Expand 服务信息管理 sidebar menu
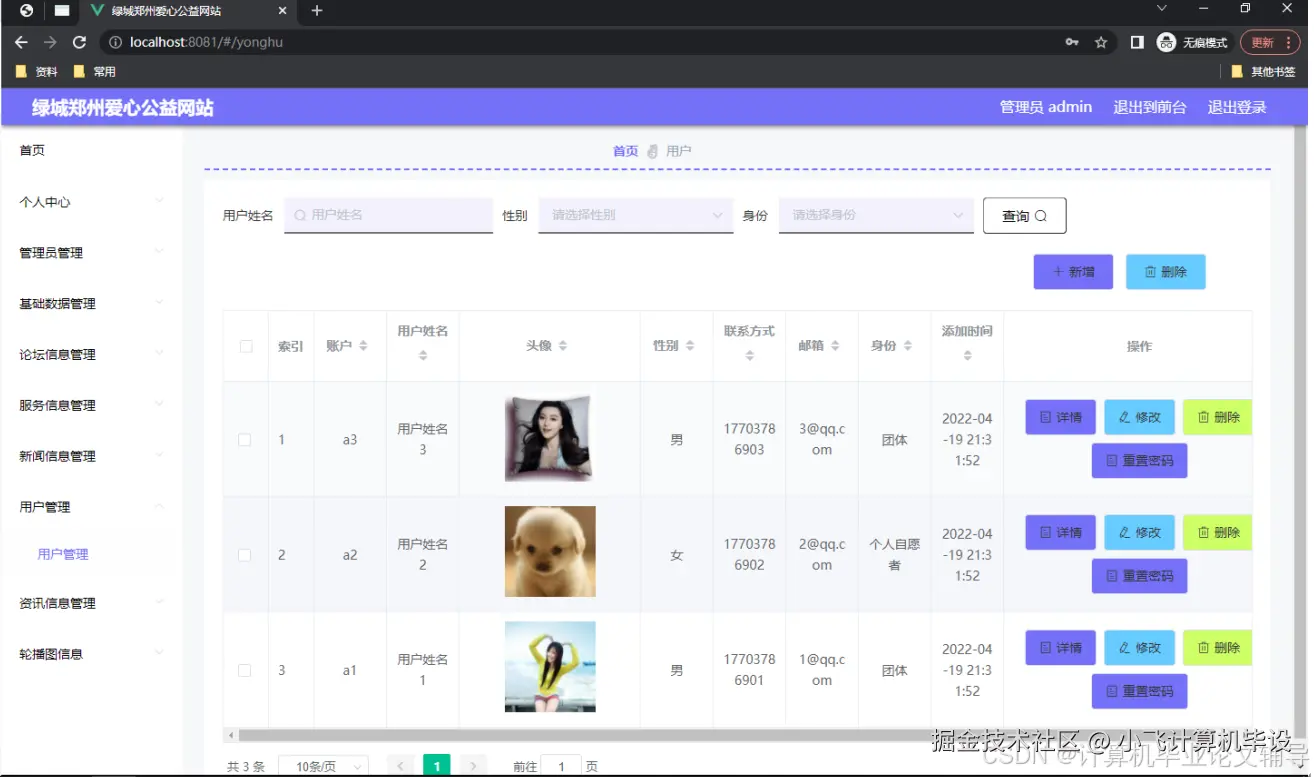 pyautogui.click(x=91, y=405)
